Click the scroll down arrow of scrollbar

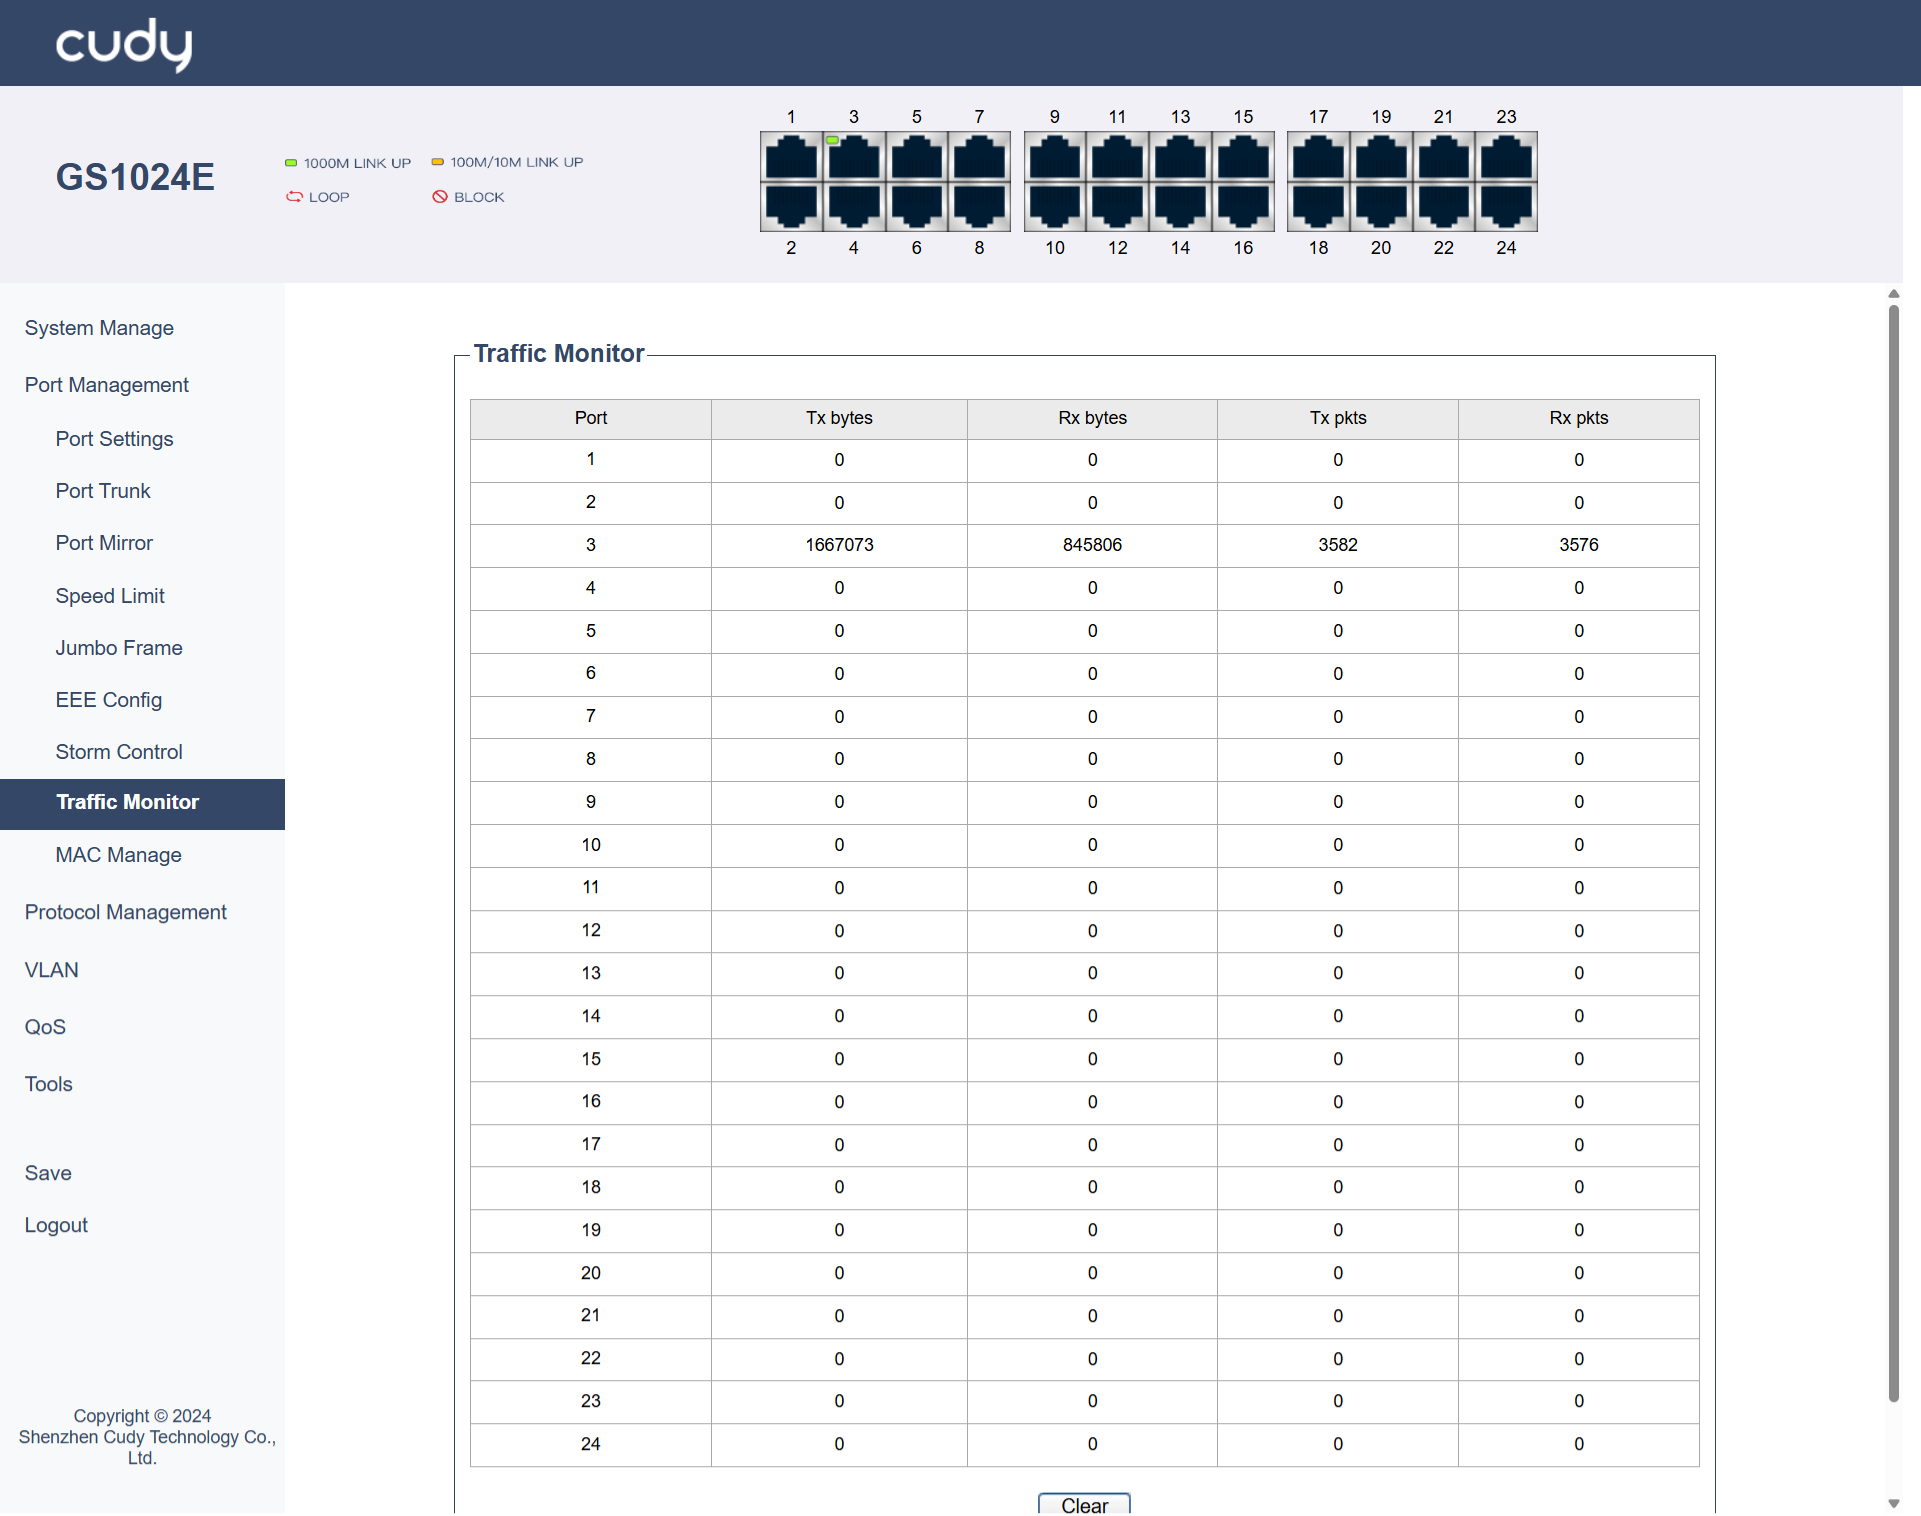pyautogui.click(x=1893, y=1503)
